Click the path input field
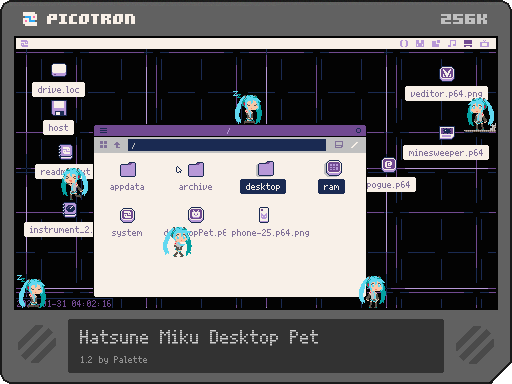The width and height of the screenshot is (512, 384). (x=227, y=145)
